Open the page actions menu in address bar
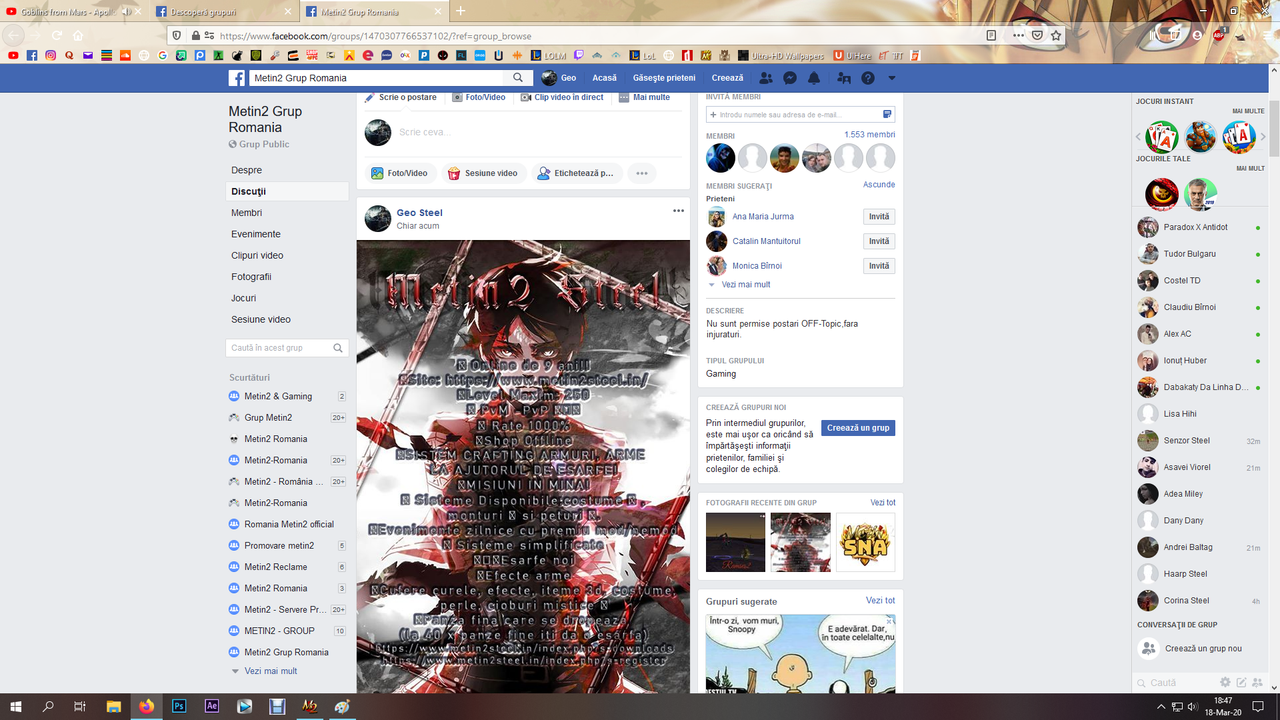Screen dimensions: 1280x720 click(1018, 35)
